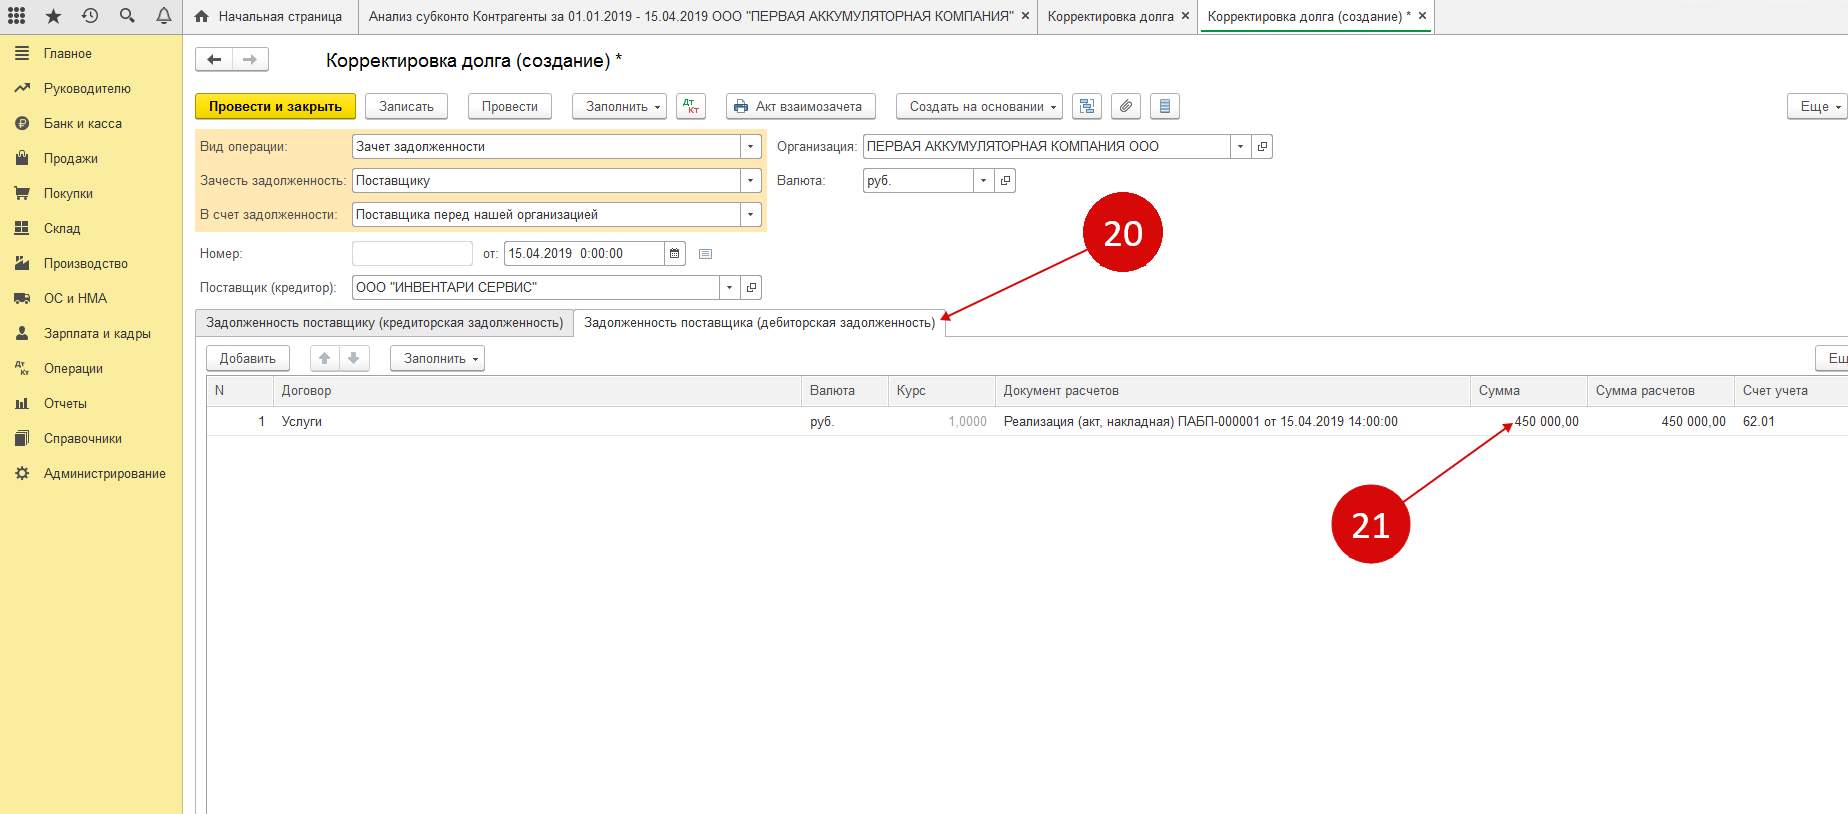Screen dimensions: 1848x814
Task: Open Favorites star icon
Action: pos(53,16)
